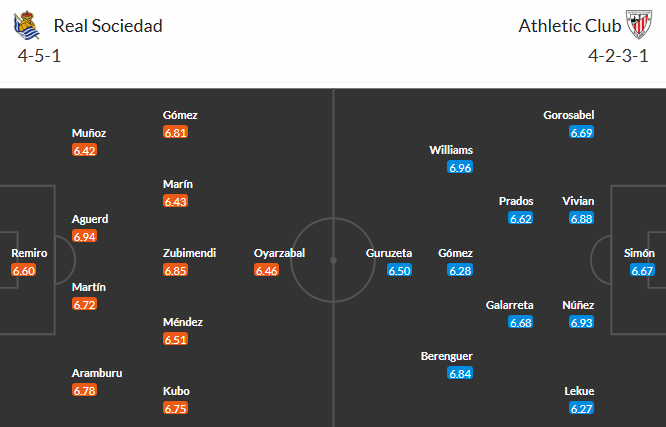Click the Real Sociedad club crest
Screen dimensions: 666x427
click(x=28, y=24)
